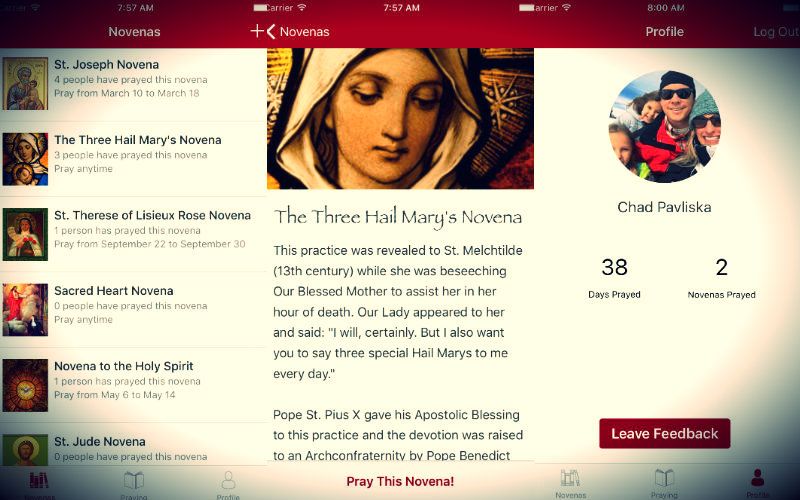Tap the plus icon to add a novena
The width and height of the screenshot is (800, 500).
256,32
